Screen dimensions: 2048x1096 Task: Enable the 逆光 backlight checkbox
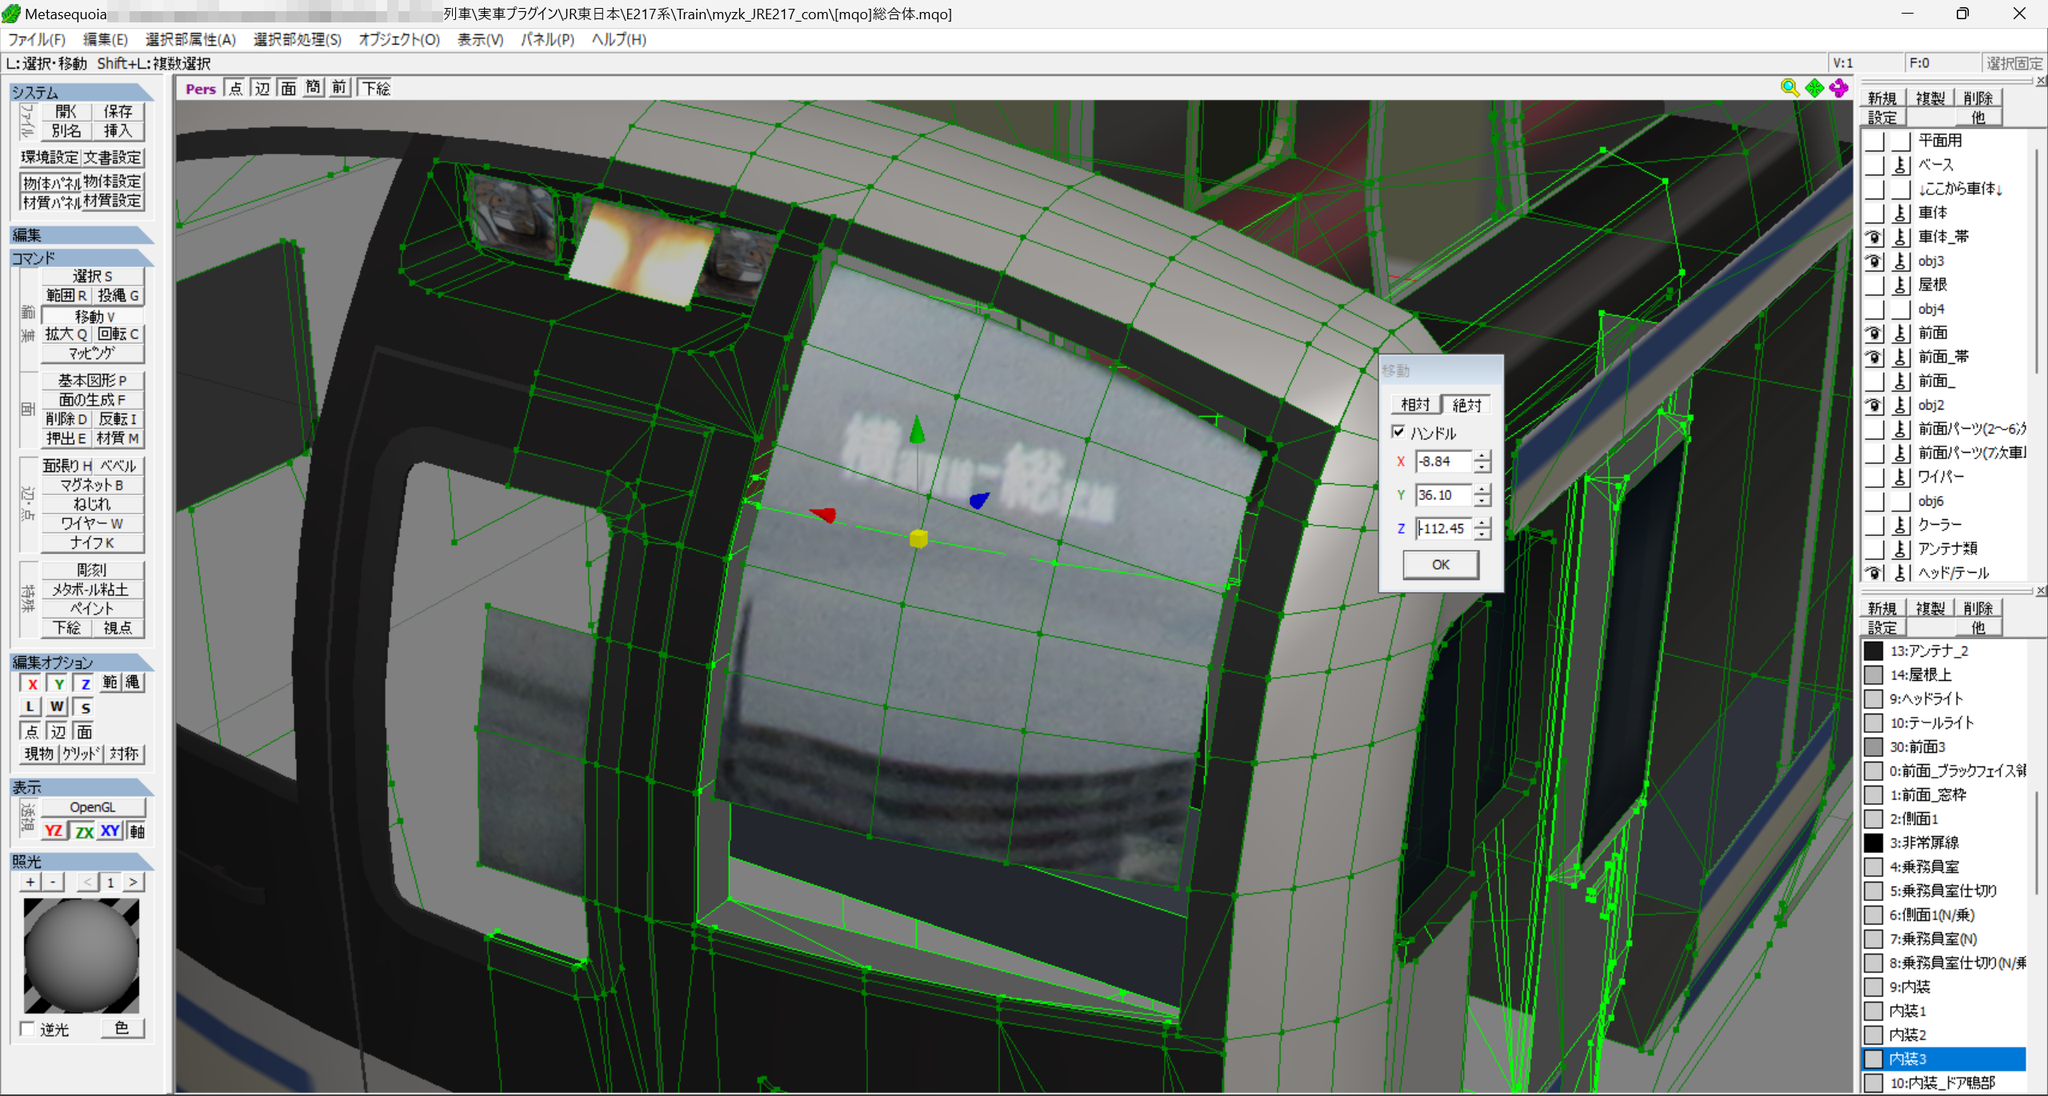click(x=28, y=1029)
